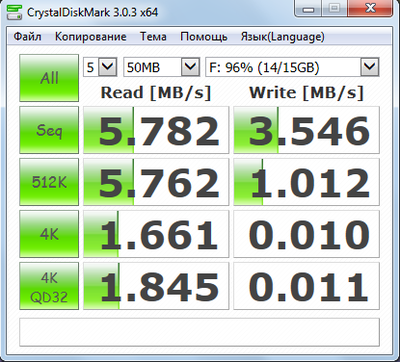Click the empty comment field at bottom

[x=199, y=332]
